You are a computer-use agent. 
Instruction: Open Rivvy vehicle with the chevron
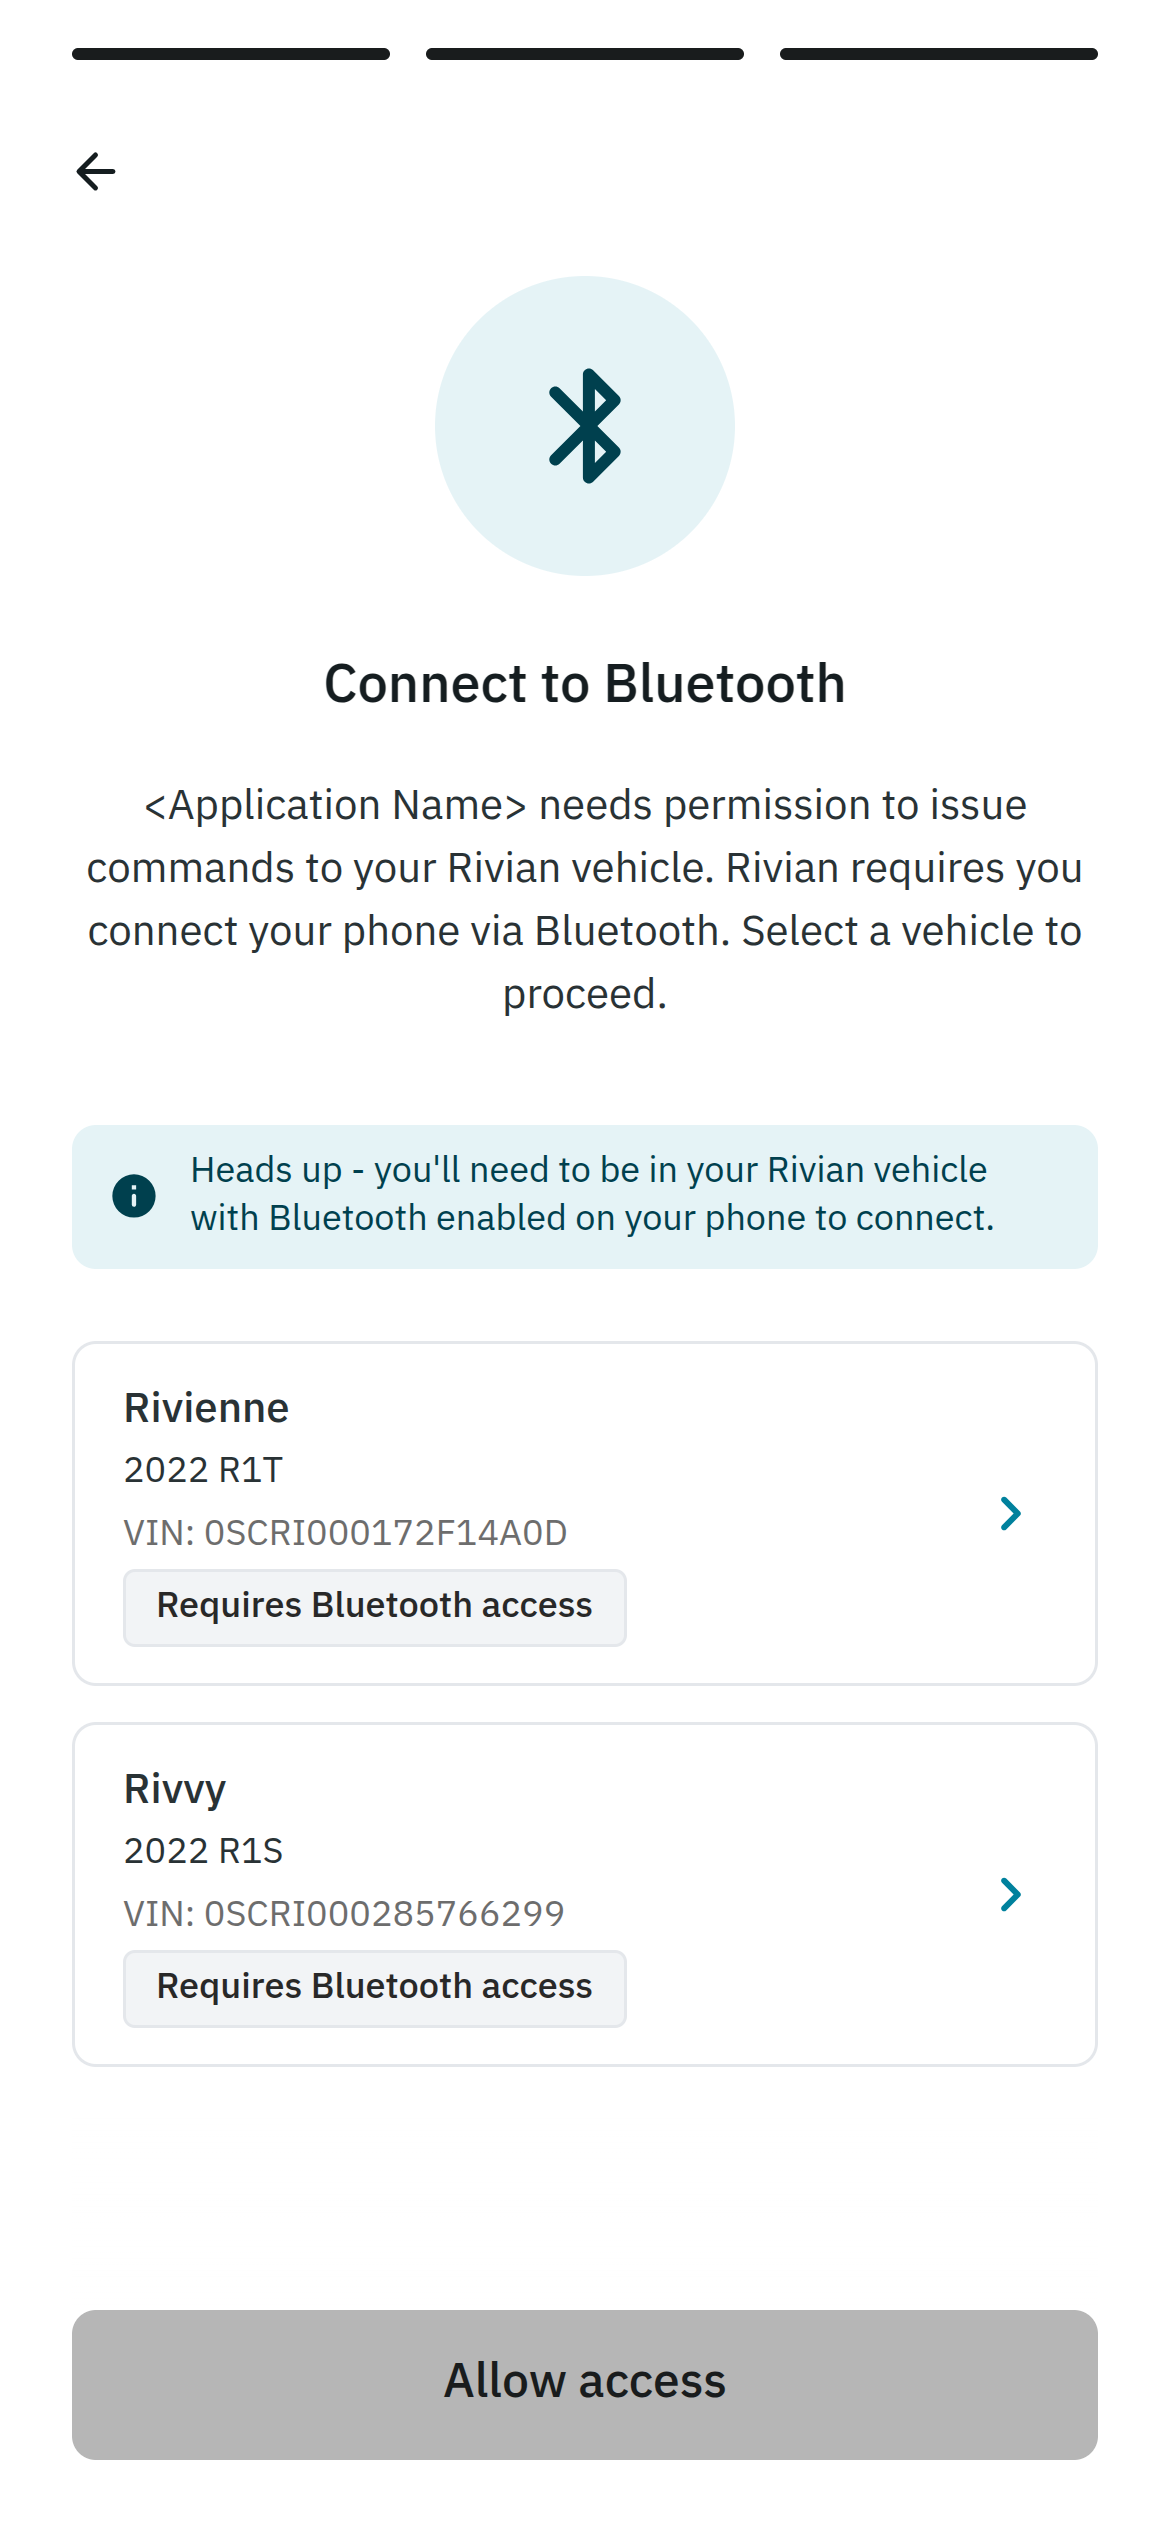(x=1011, y=1894)
